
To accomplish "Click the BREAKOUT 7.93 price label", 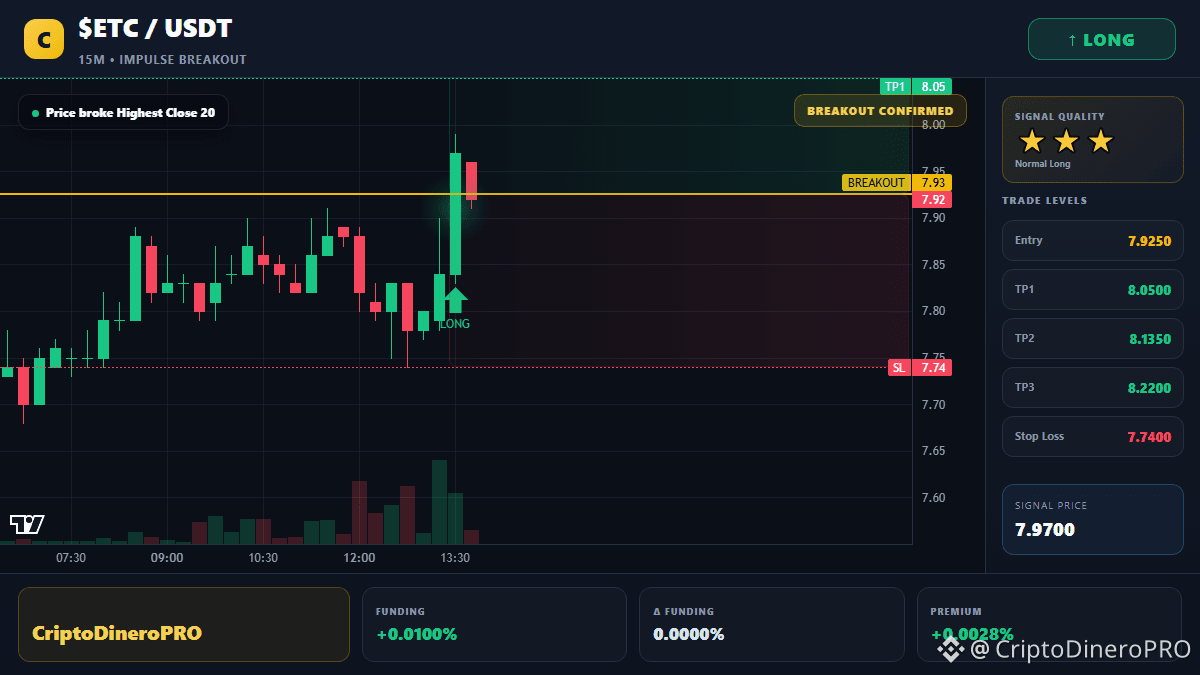I will tap(897, 183).
